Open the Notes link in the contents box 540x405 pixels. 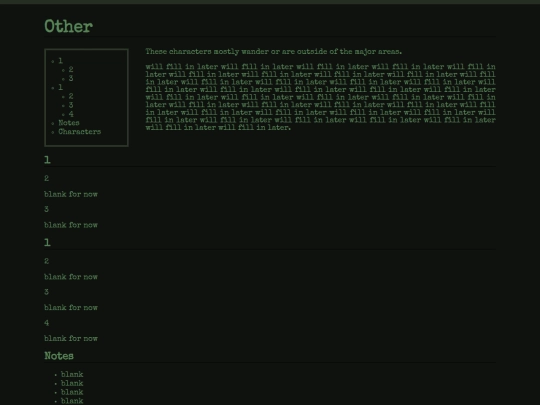click(x=69, y=123)
